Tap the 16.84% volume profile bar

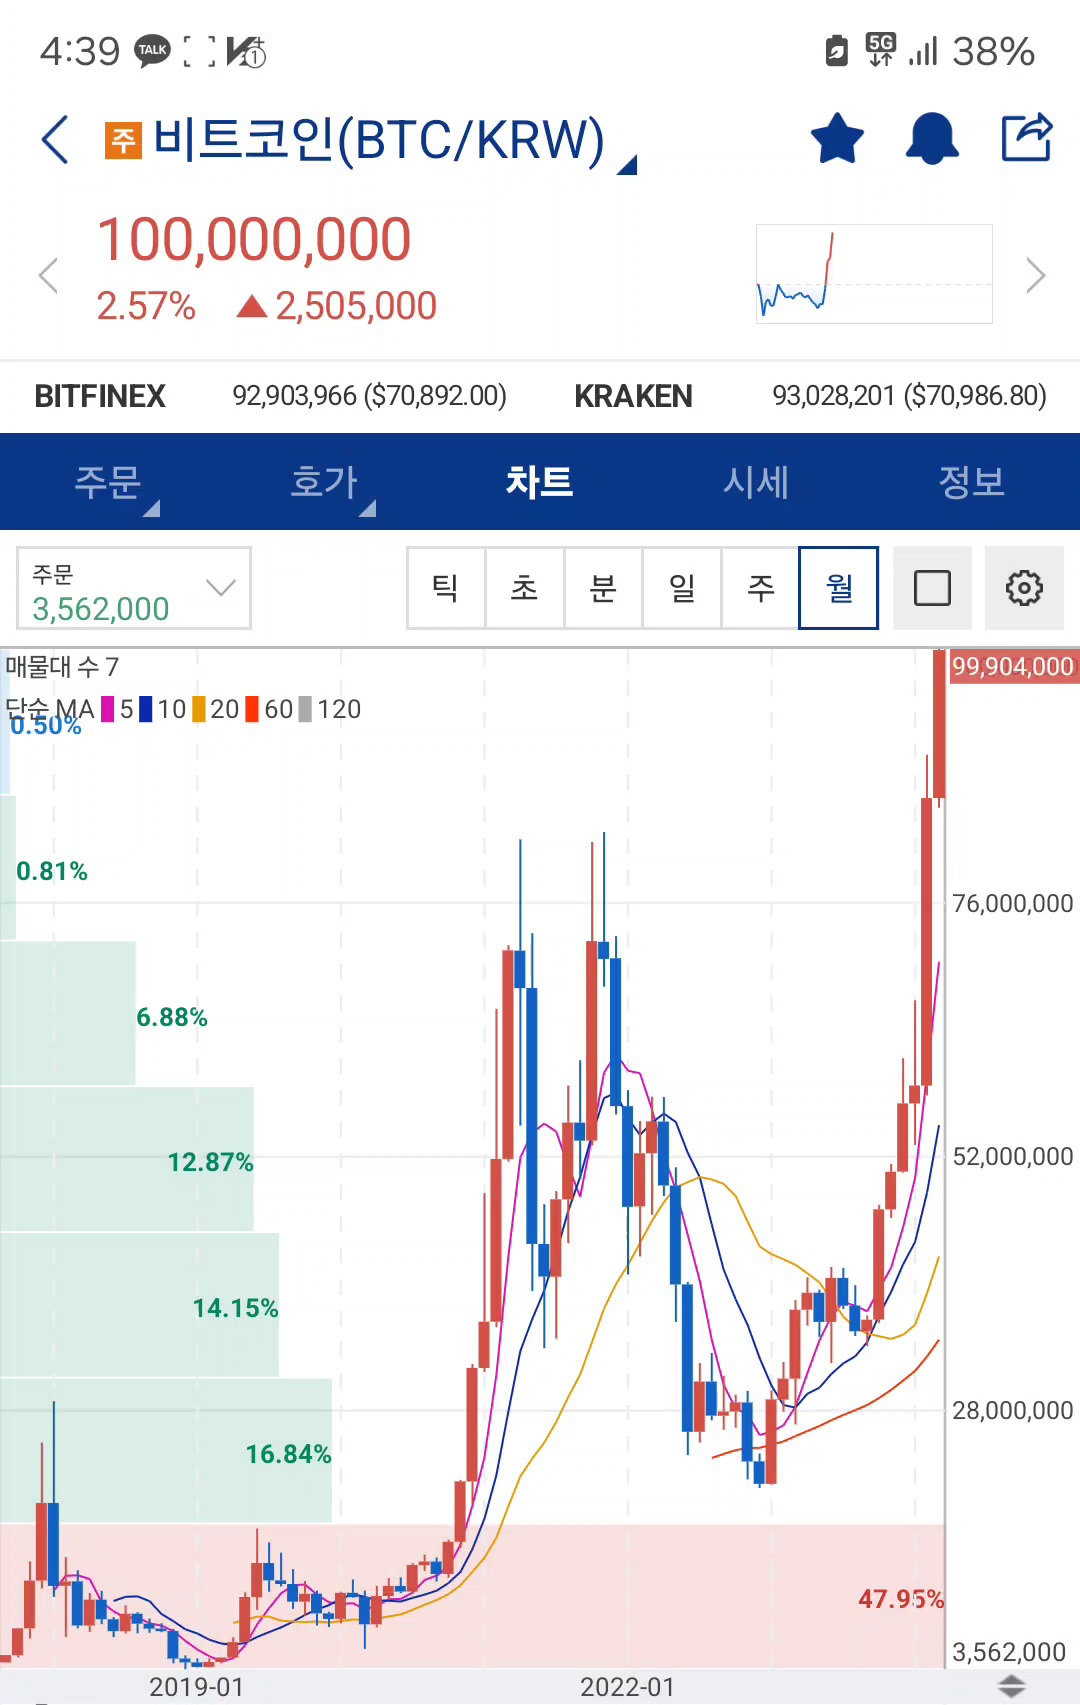tap(166, 1451)
